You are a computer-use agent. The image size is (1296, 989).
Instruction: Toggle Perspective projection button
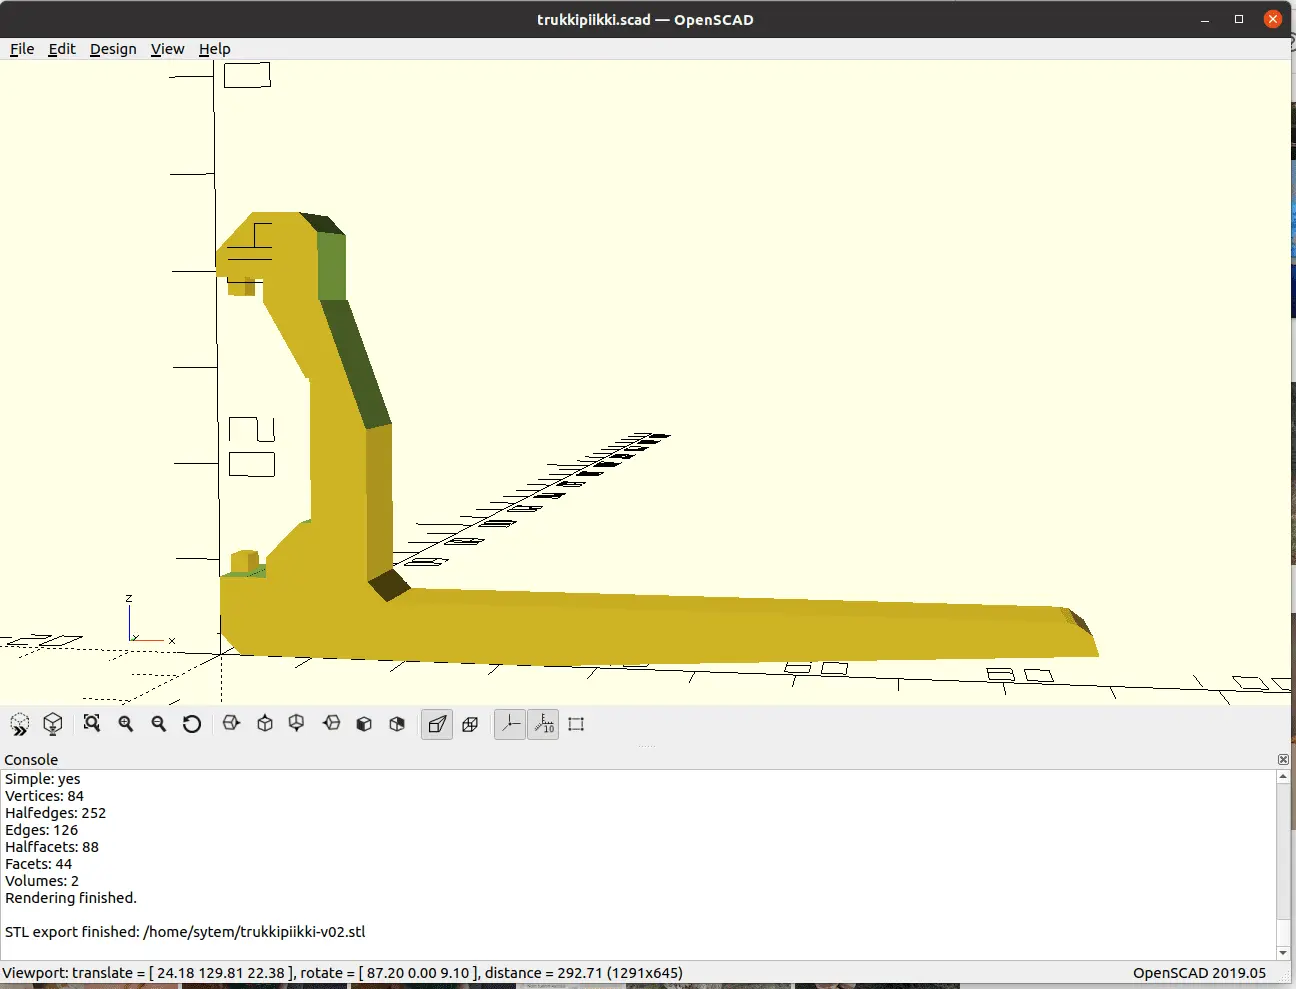[x=437, y=724]
